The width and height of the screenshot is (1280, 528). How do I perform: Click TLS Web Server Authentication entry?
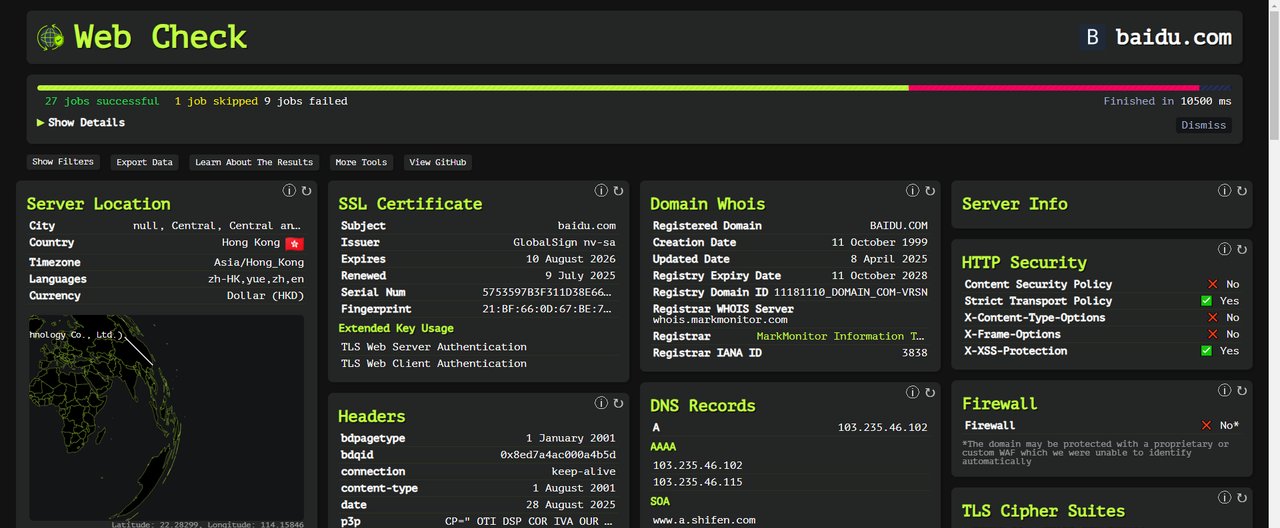434,347
